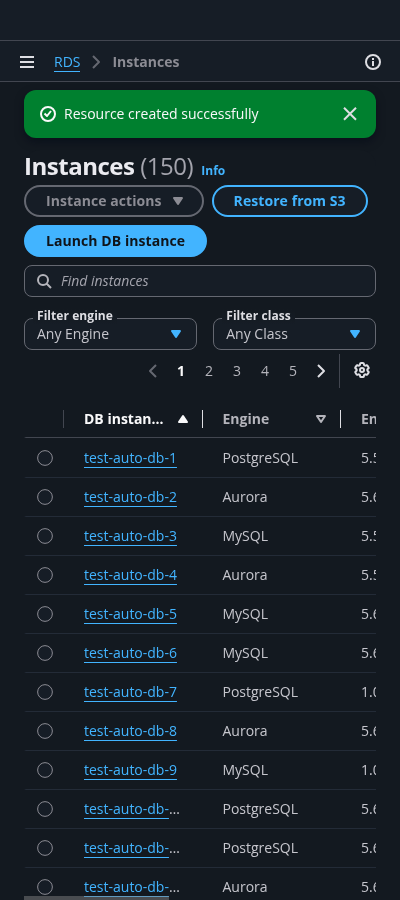Screen dimensions: 400x900
Task: Select radio button for test-auto-db-8
Action: (45, 731)
